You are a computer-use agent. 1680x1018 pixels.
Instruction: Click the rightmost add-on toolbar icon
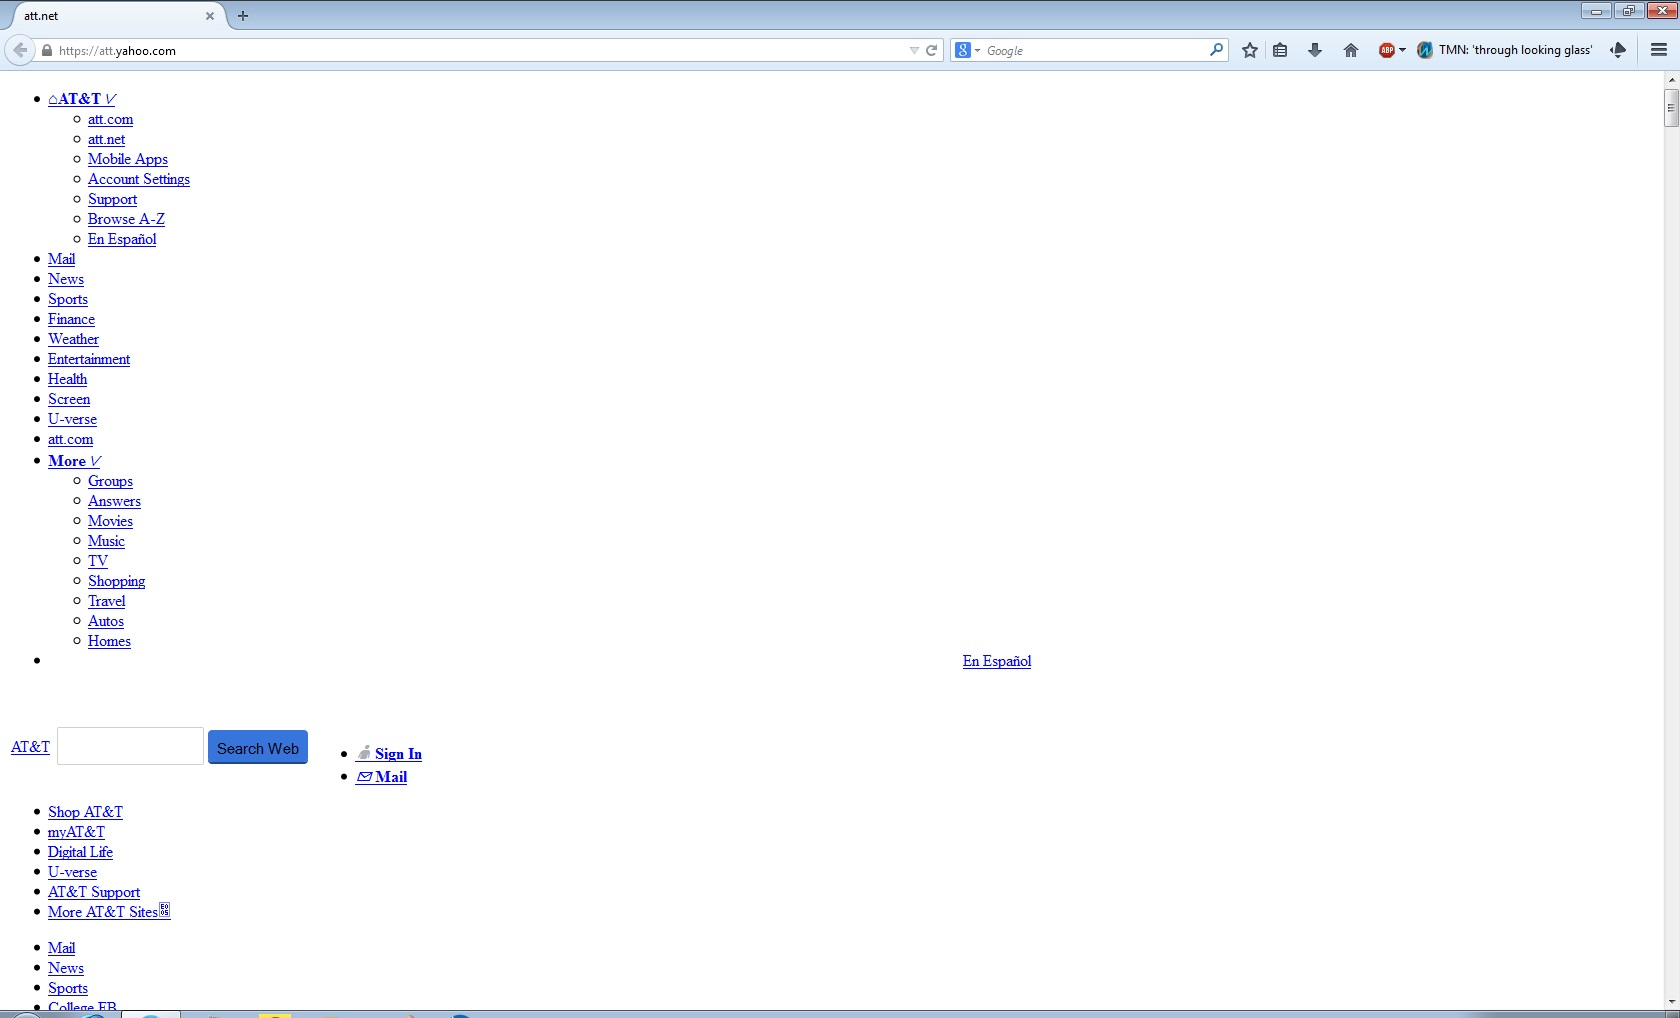1618,50
